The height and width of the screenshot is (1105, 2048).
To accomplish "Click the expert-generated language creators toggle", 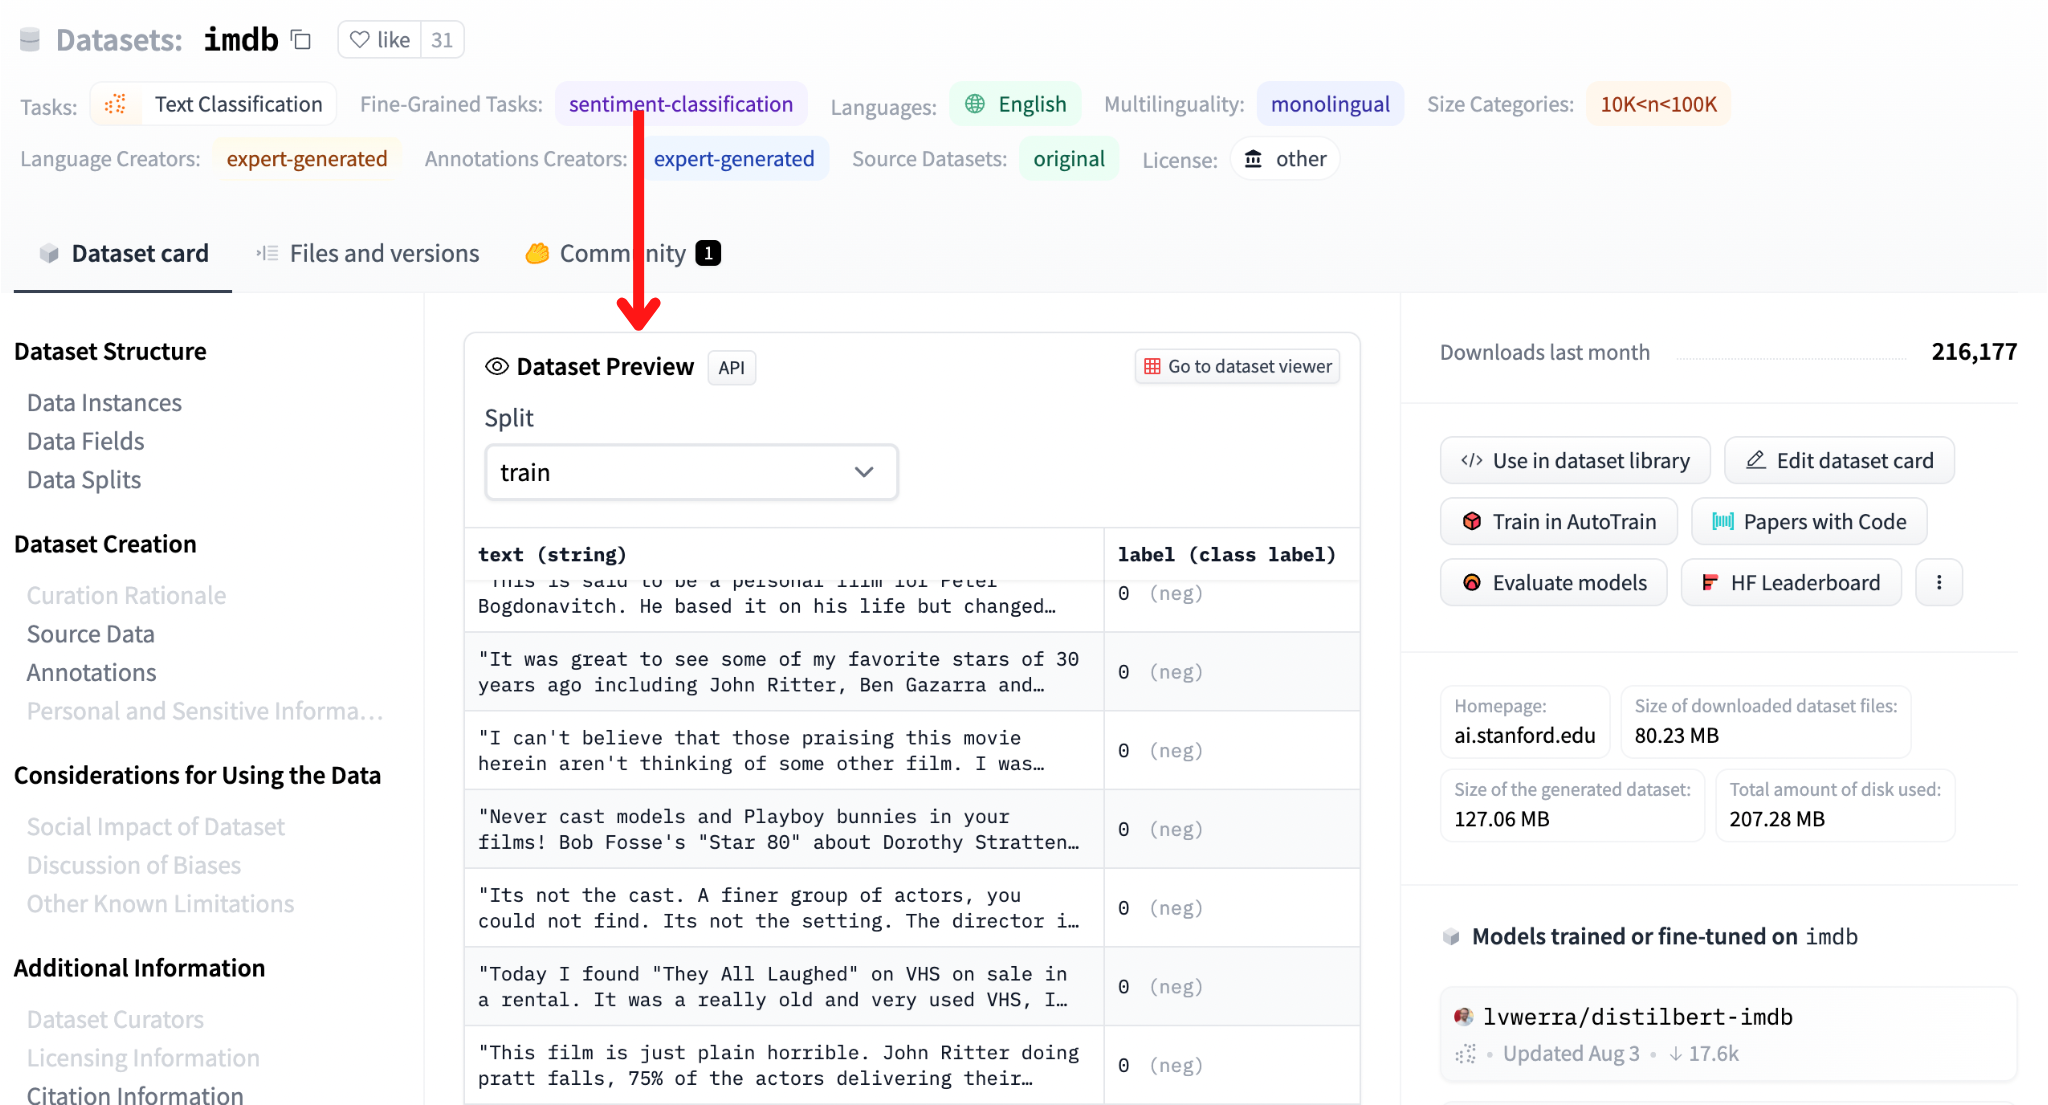I will tap(306, 158).
